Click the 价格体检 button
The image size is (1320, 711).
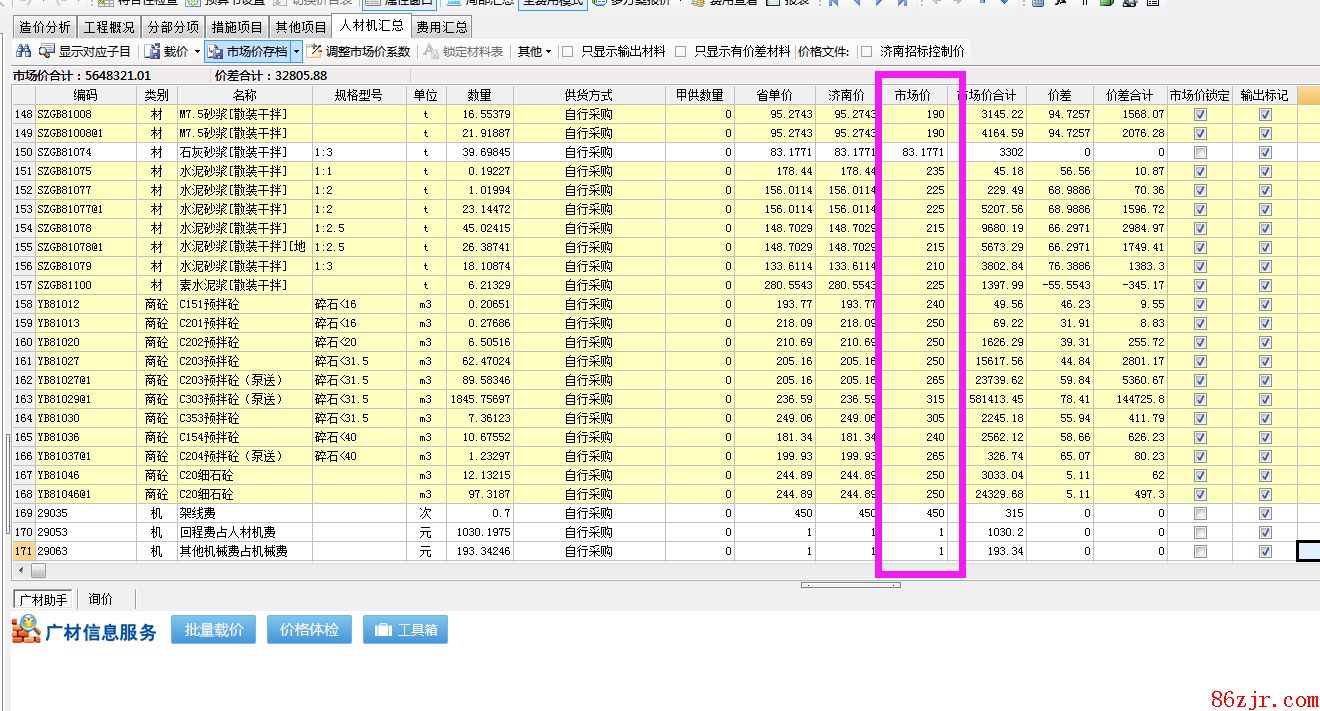309,630
